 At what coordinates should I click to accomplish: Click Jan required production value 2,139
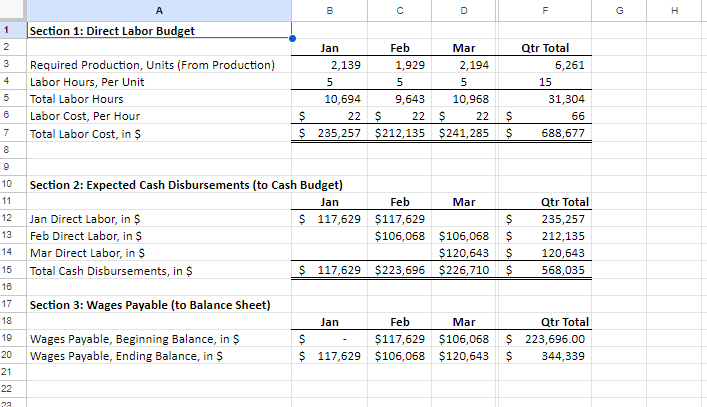point(330,65)
